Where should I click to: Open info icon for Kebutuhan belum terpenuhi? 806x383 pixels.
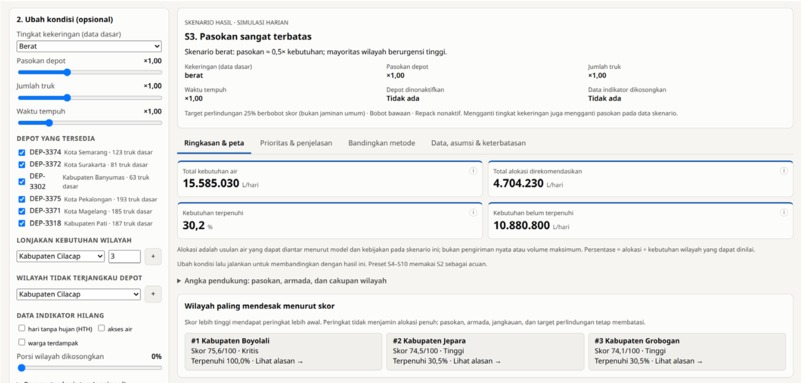783,212
